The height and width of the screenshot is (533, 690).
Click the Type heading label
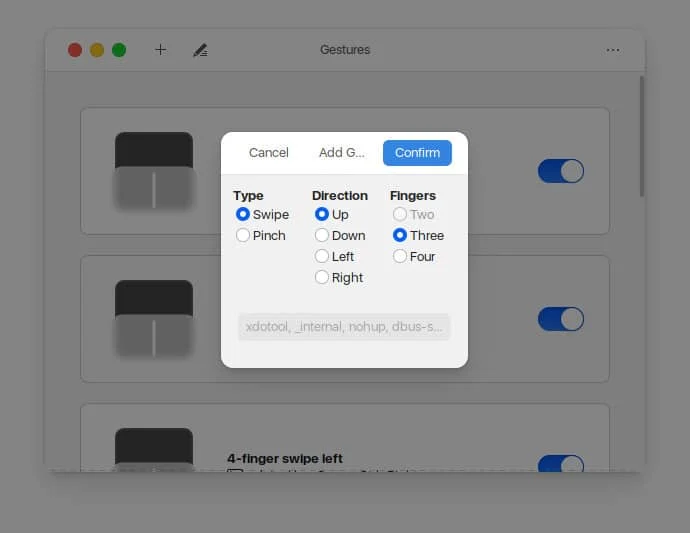coord(248,195)
